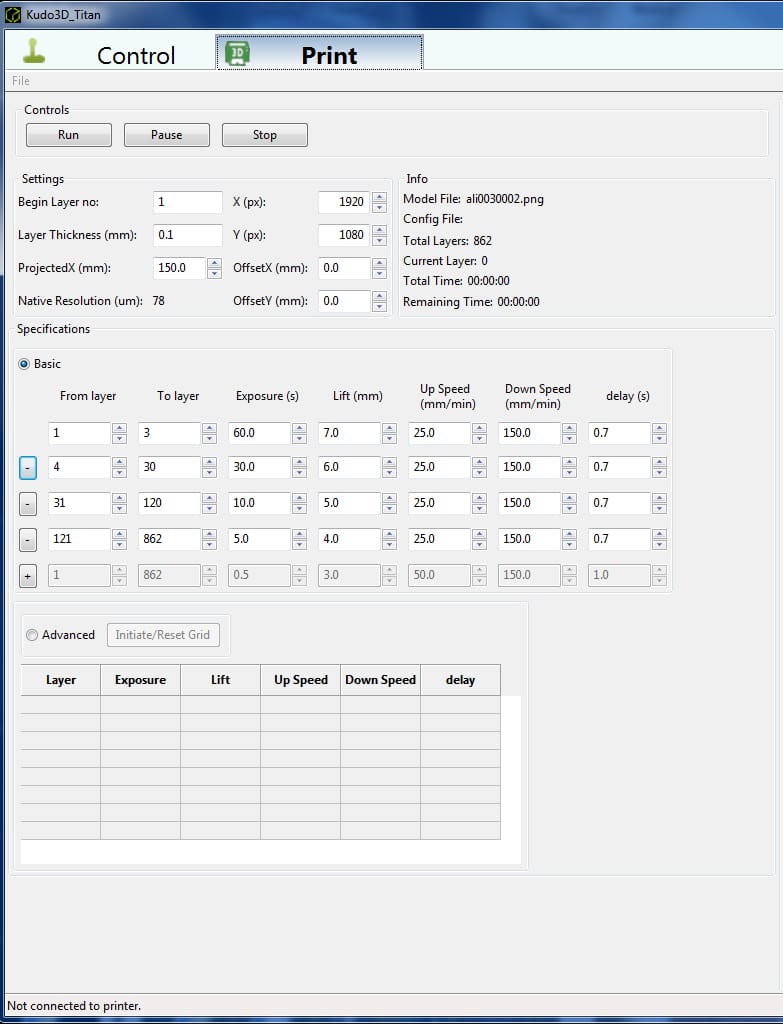Viewport: 783px width, 1024px height.
Task: Open the File menu
Action: (x=21, y=81)
